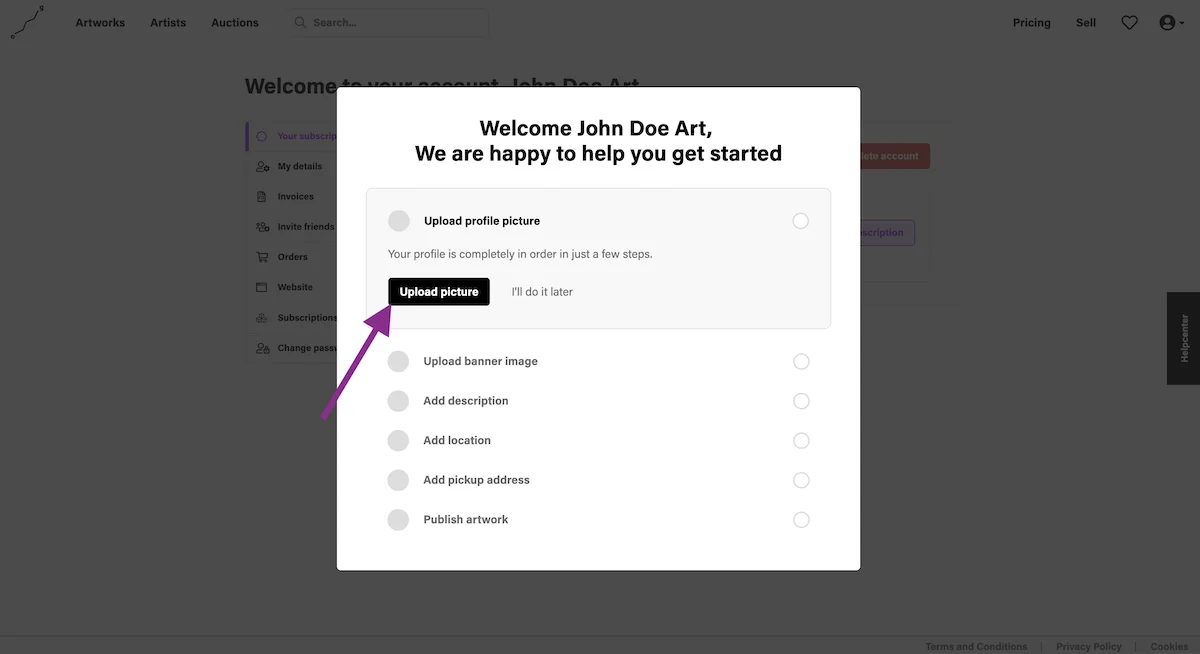Click inside the Search input field
Viewport: 1200px width, 654px height.
(388, 22)
